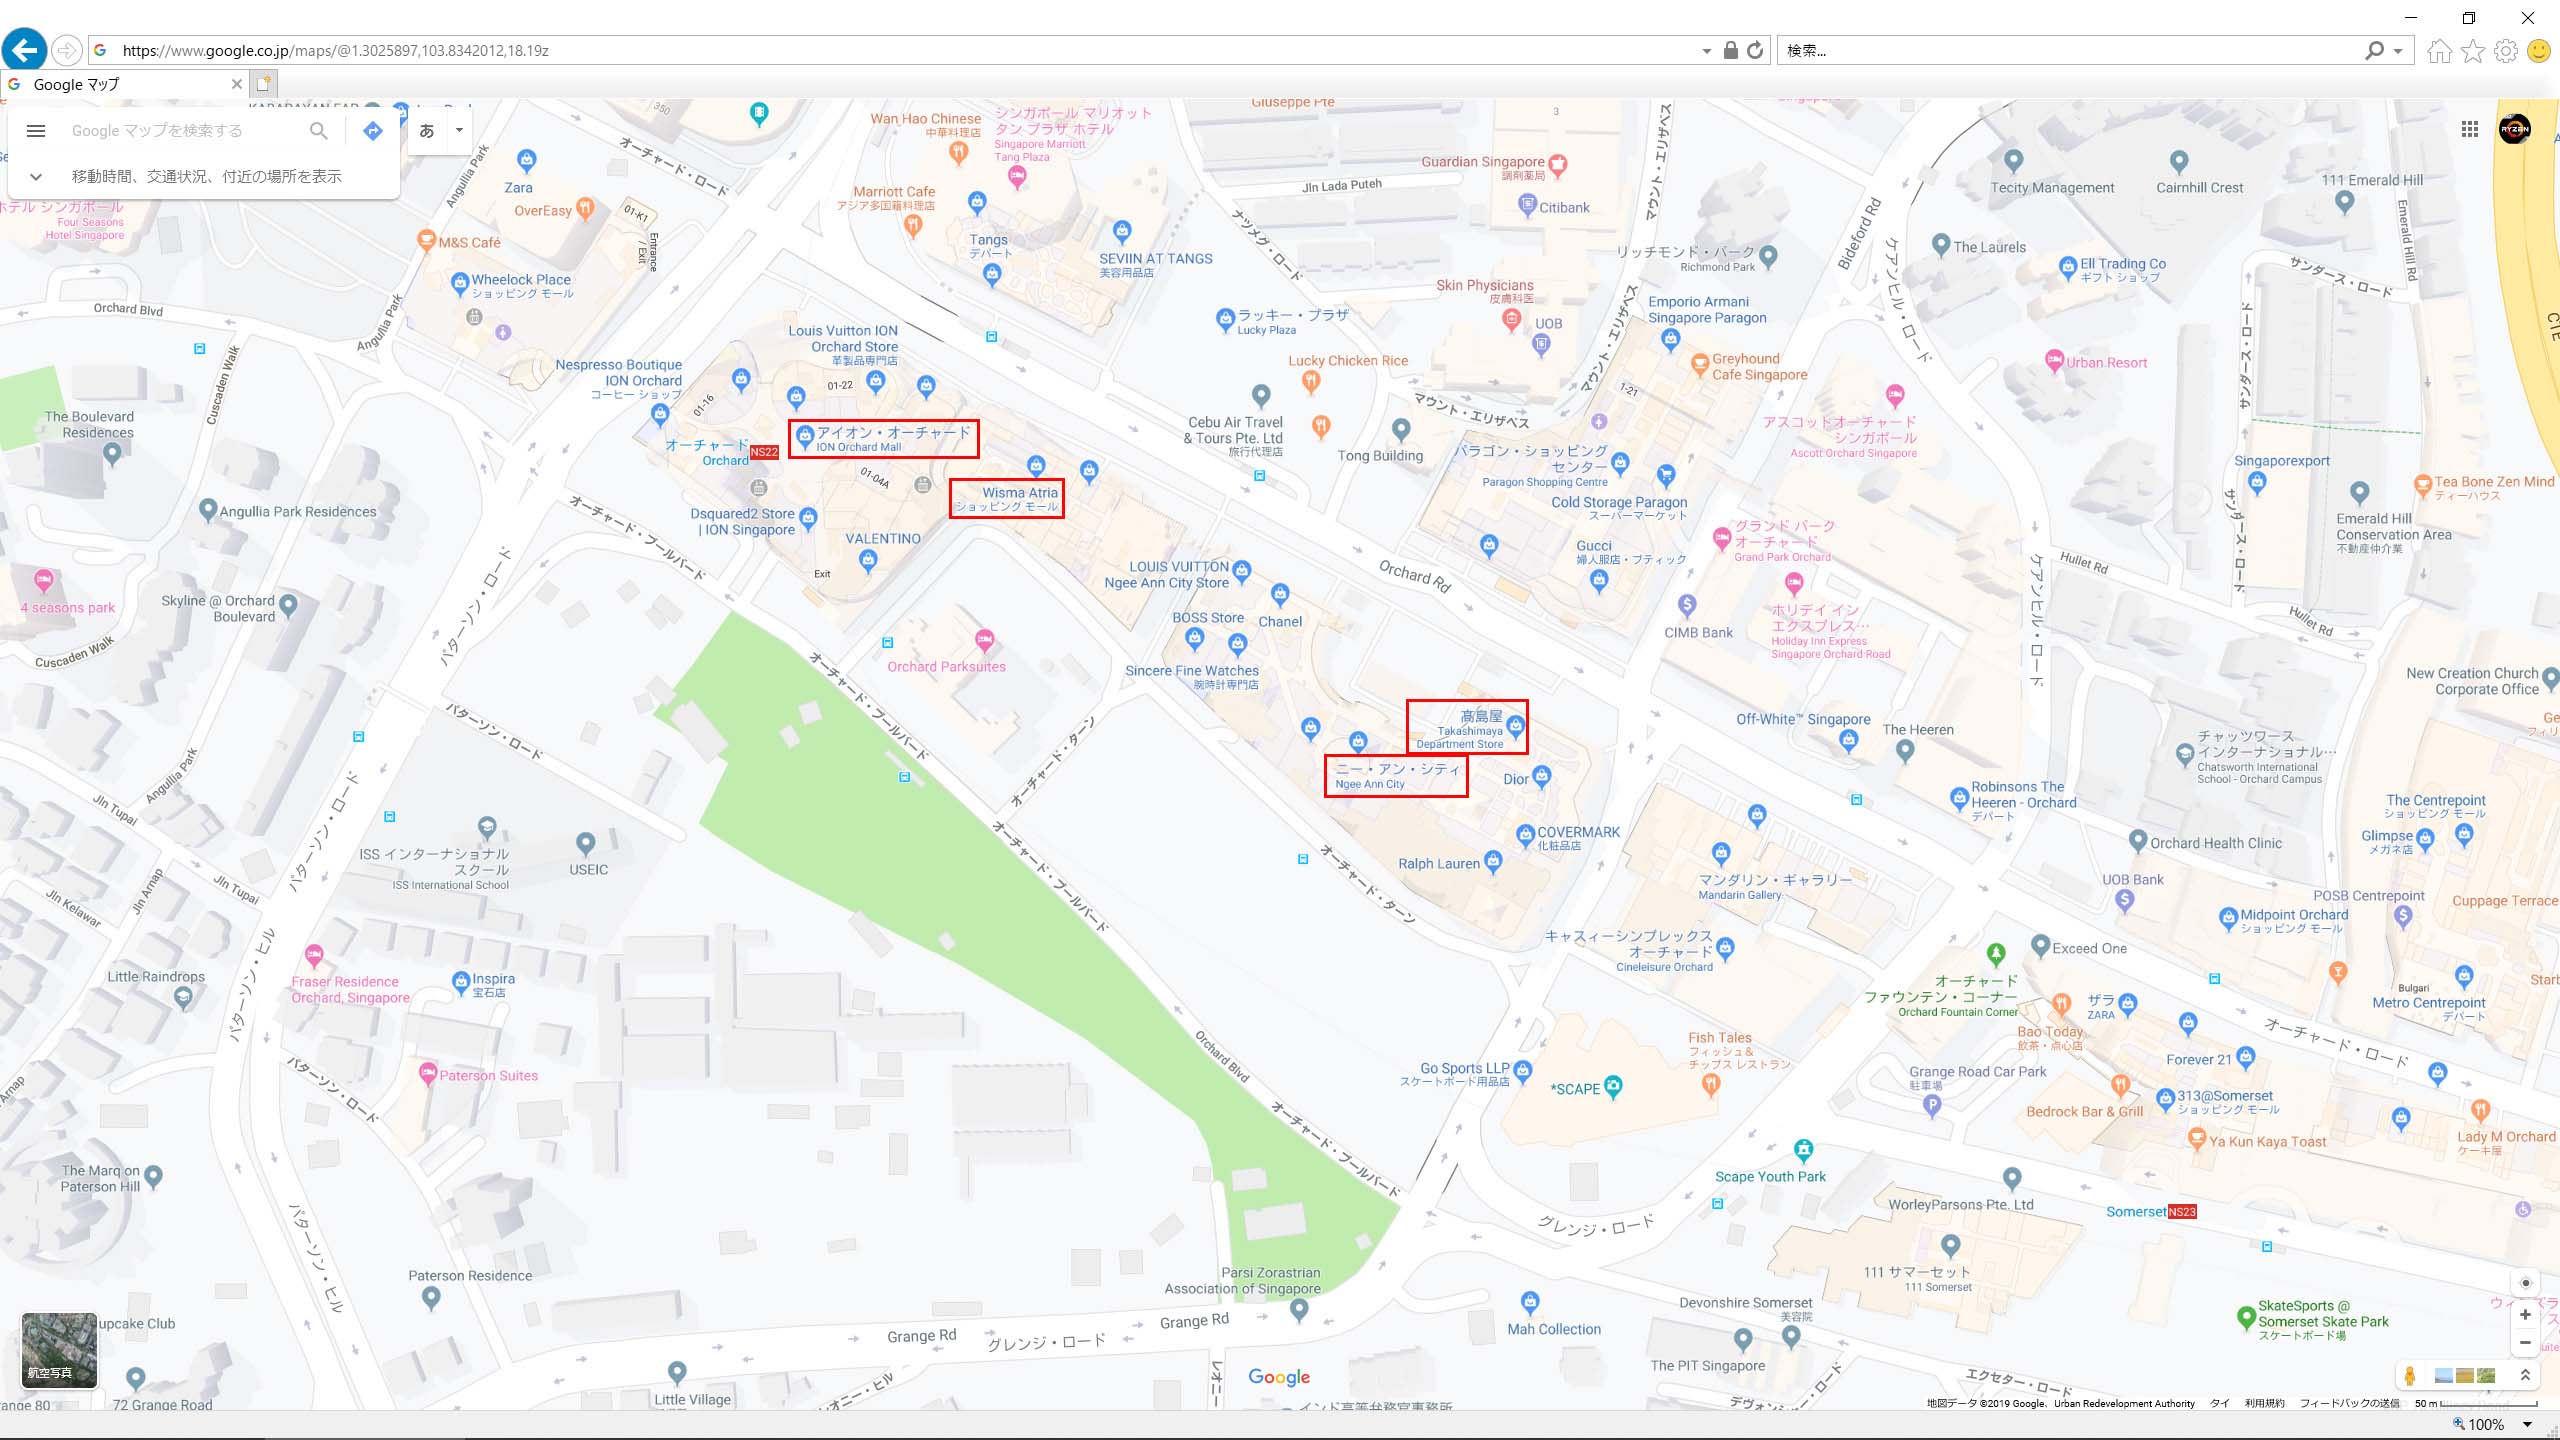
Task: Go to the browser home page
Action: click(x=2439, y=50)
